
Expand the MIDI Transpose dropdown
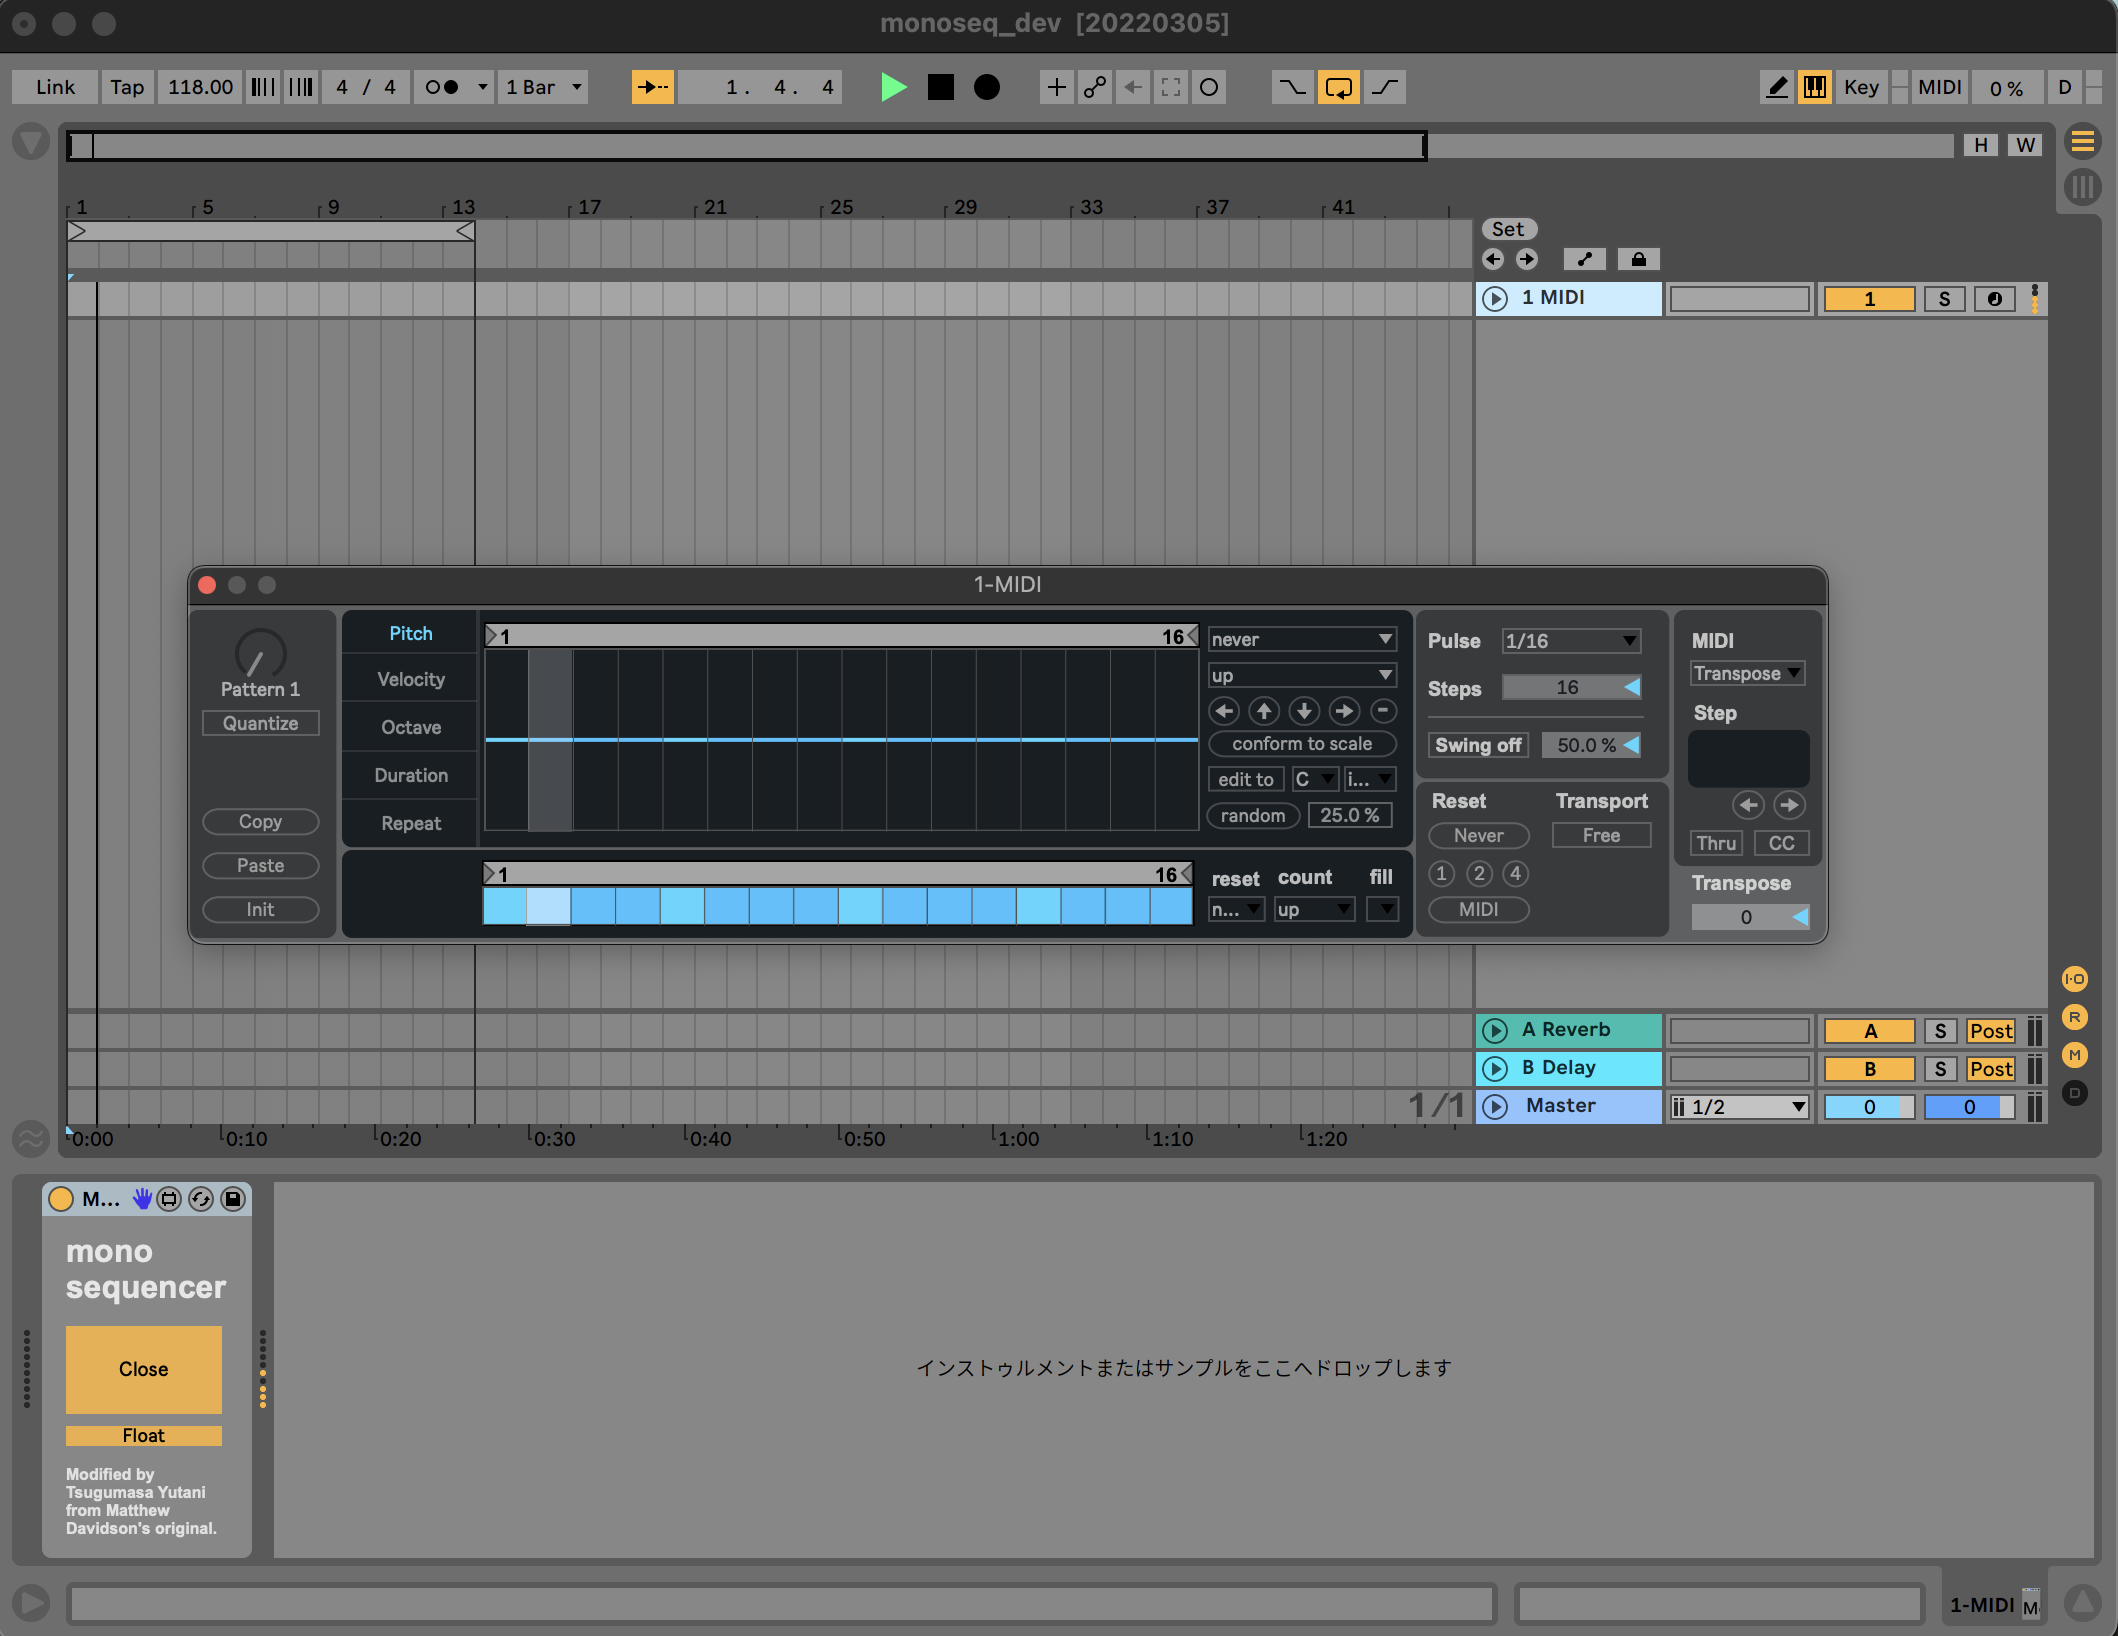click(x=1746, y=674)
